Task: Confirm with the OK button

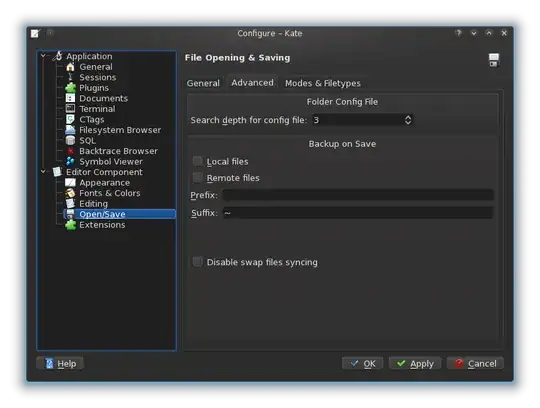Action: [x=363, y=364]
